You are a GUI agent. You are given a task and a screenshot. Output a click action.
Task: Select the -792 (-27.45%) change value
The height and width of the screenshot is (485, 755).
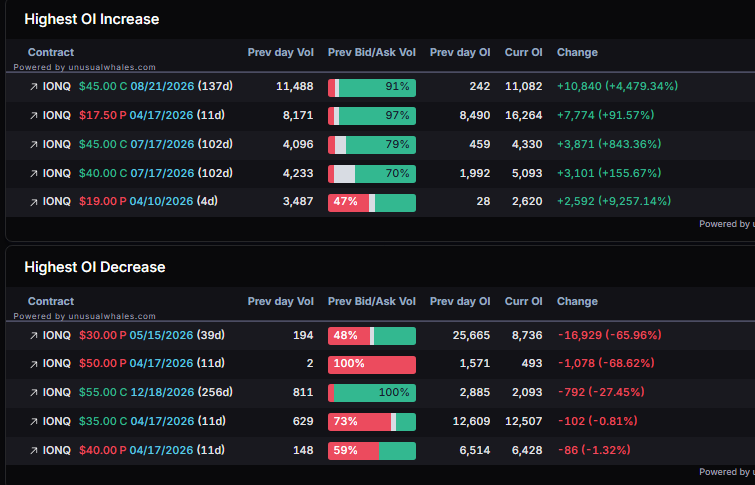[600, 392]
